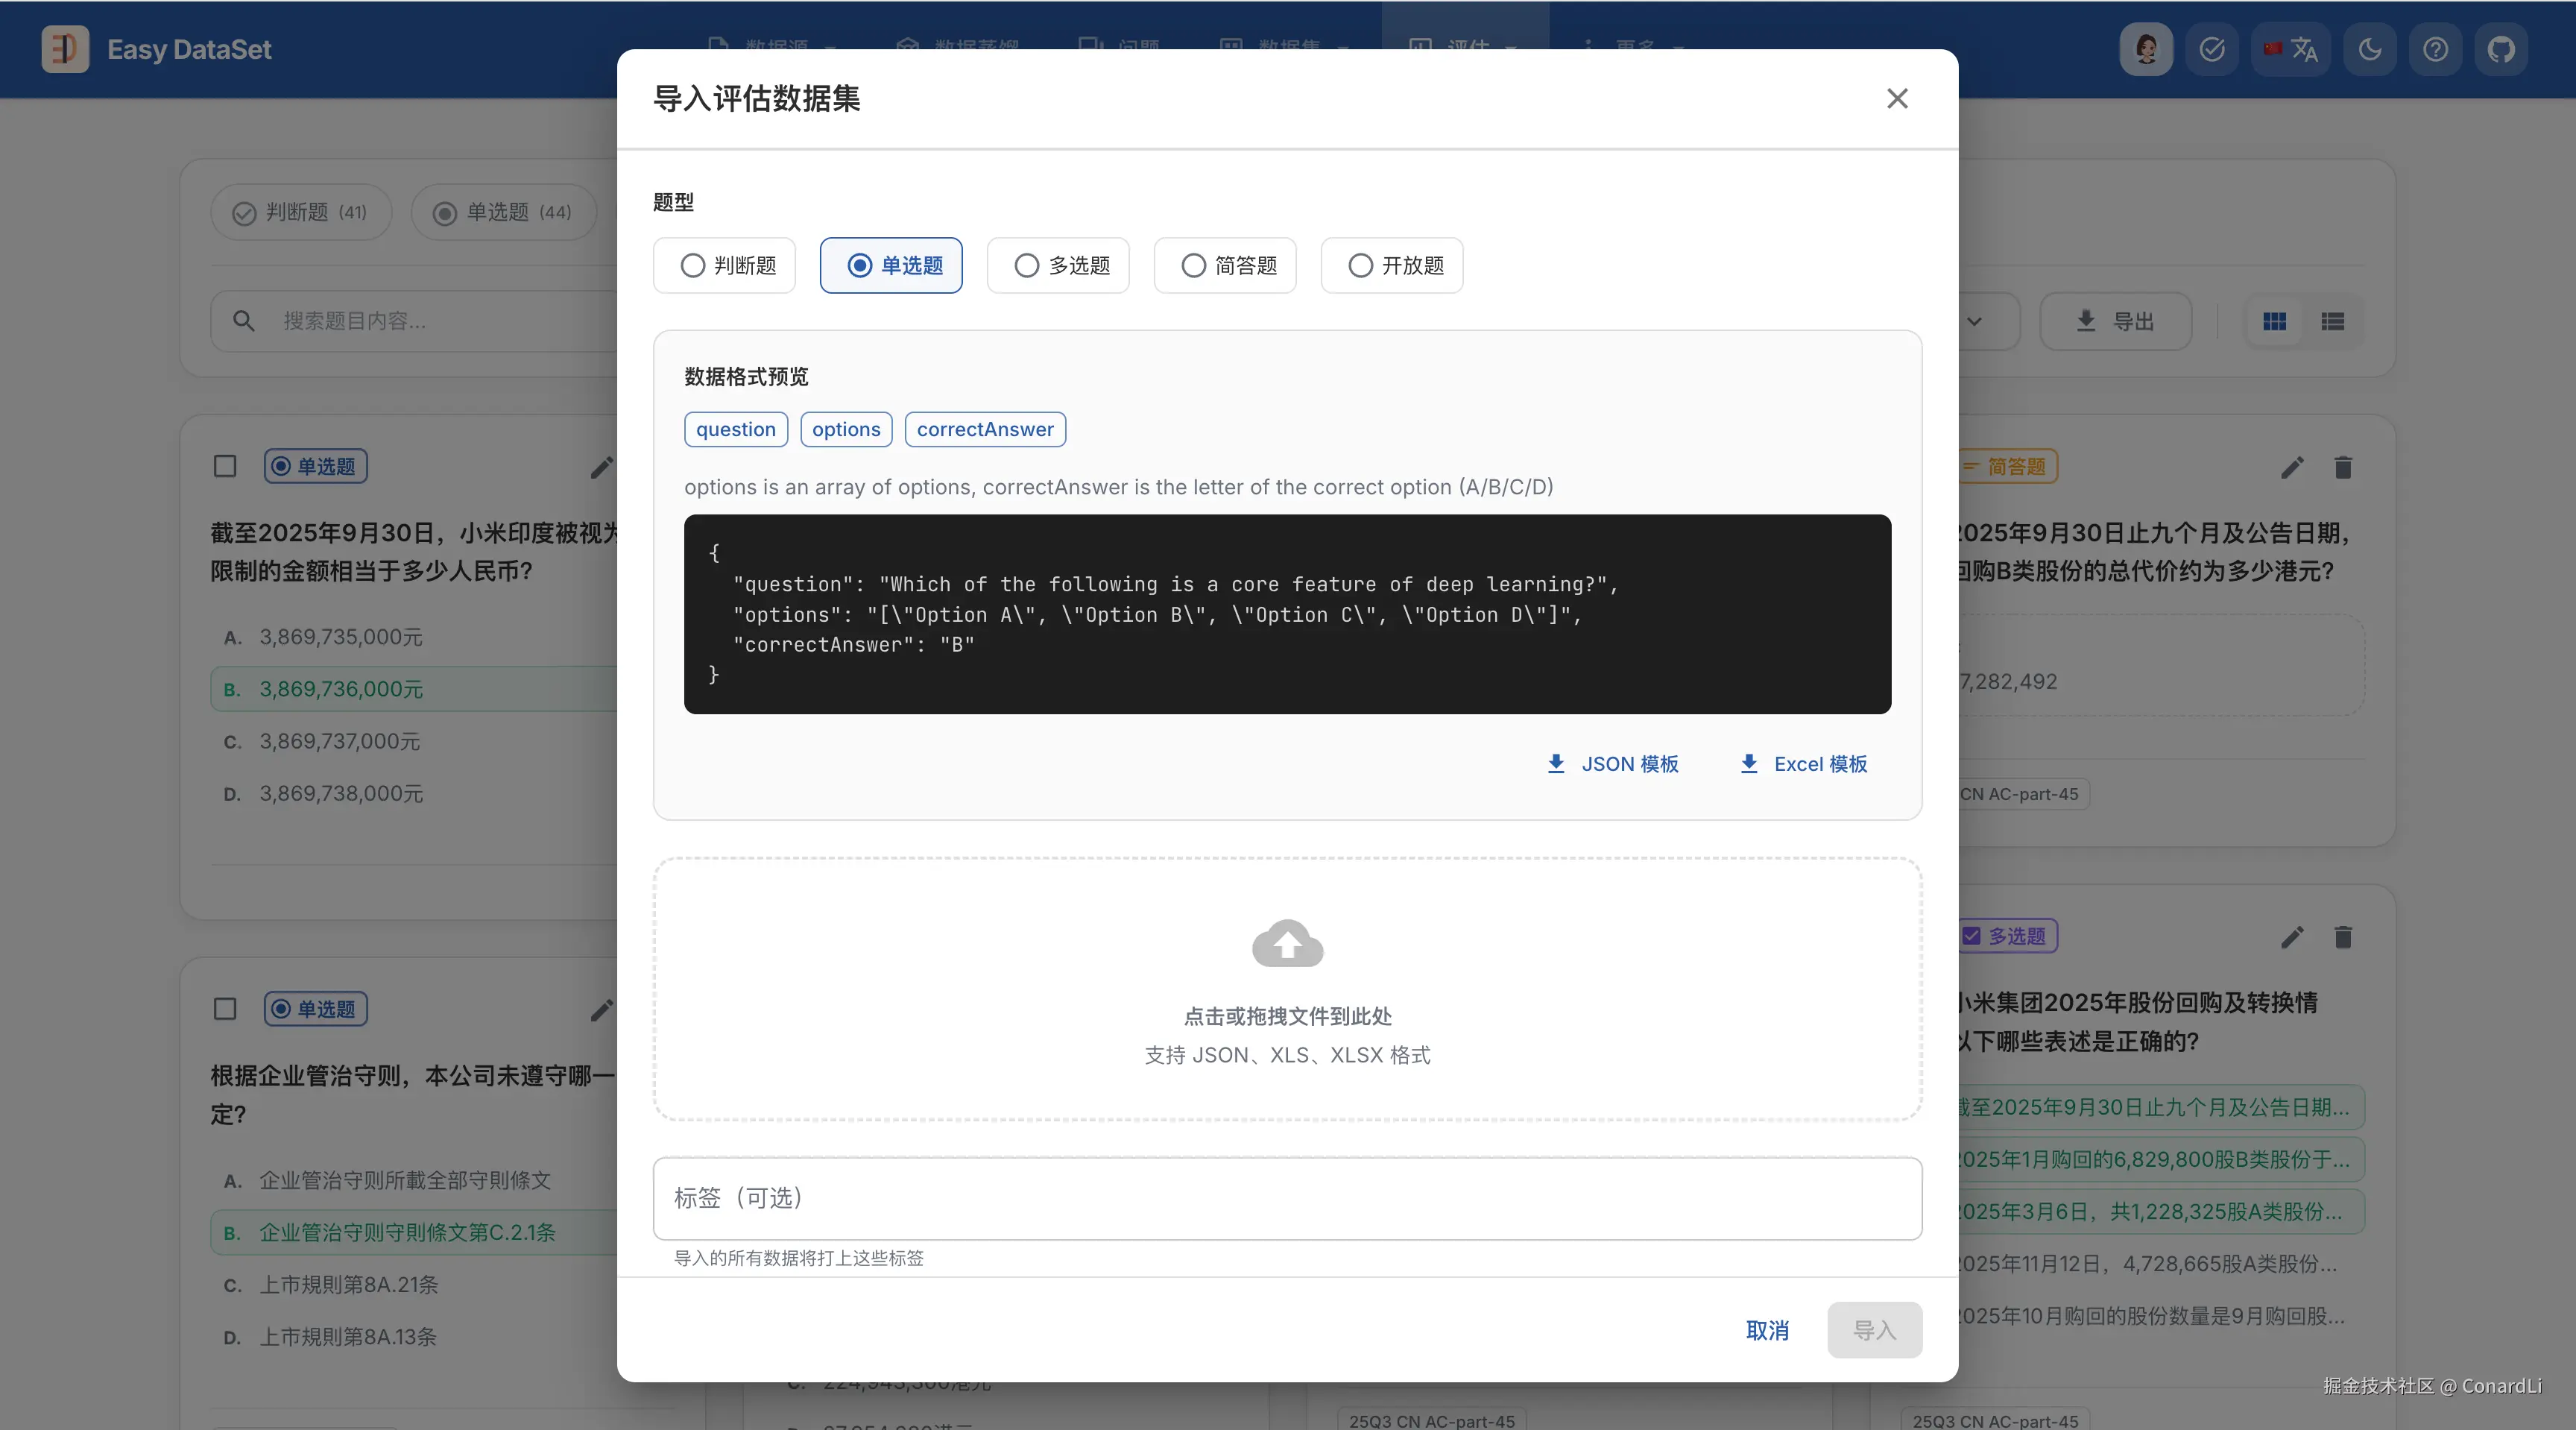Filter by 单选题 (44) tab

[x=503, y=212]
